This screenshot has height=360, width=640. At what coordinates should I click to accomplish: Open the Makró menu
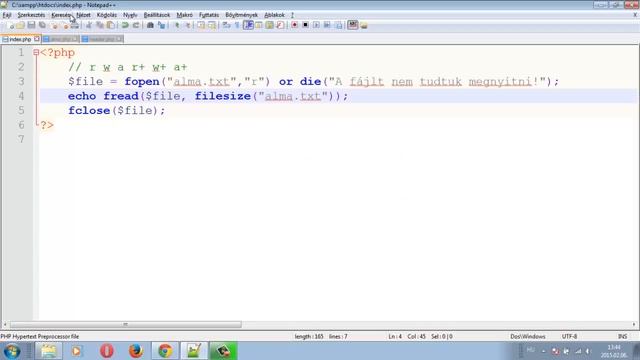(184, 15)
